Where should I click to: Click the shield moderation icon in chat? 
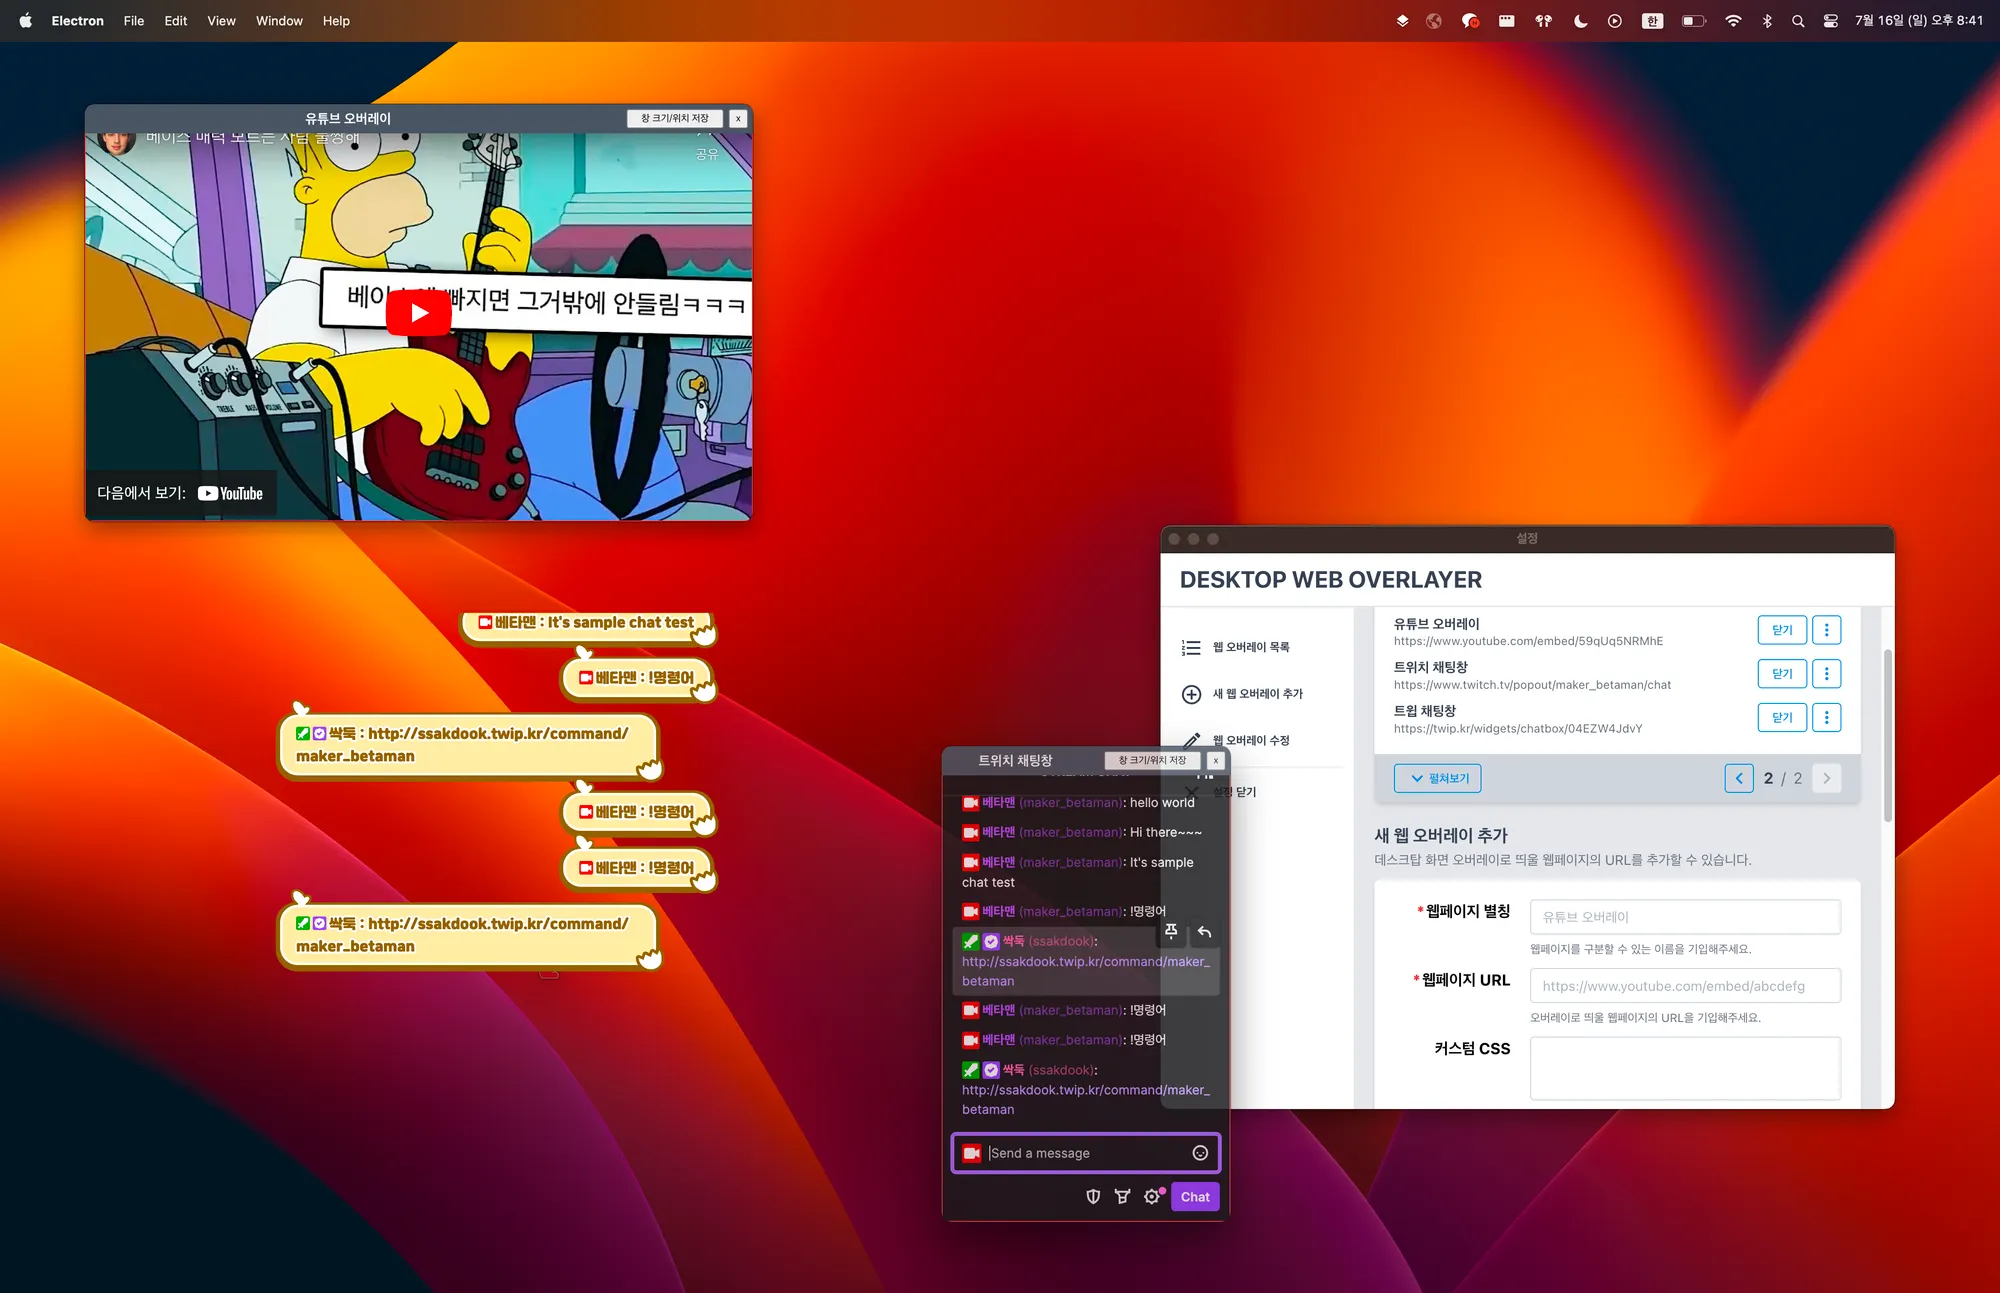[x=1093, y=1197]
